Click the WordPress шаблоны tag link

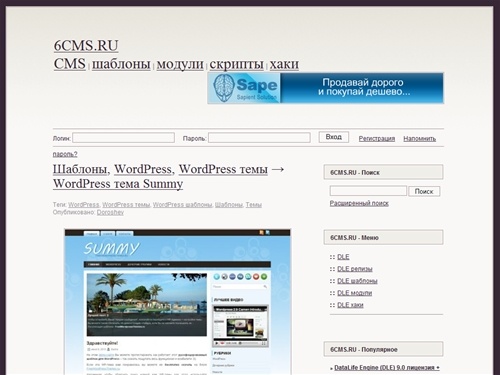(182, 205)
